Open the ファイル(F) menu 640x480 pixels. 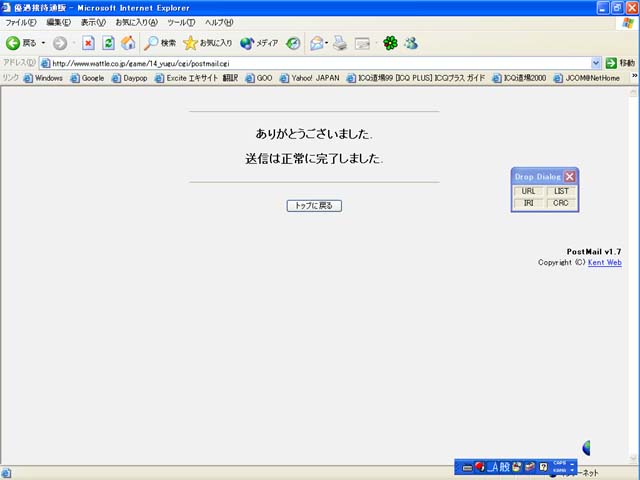click(20, 22)
